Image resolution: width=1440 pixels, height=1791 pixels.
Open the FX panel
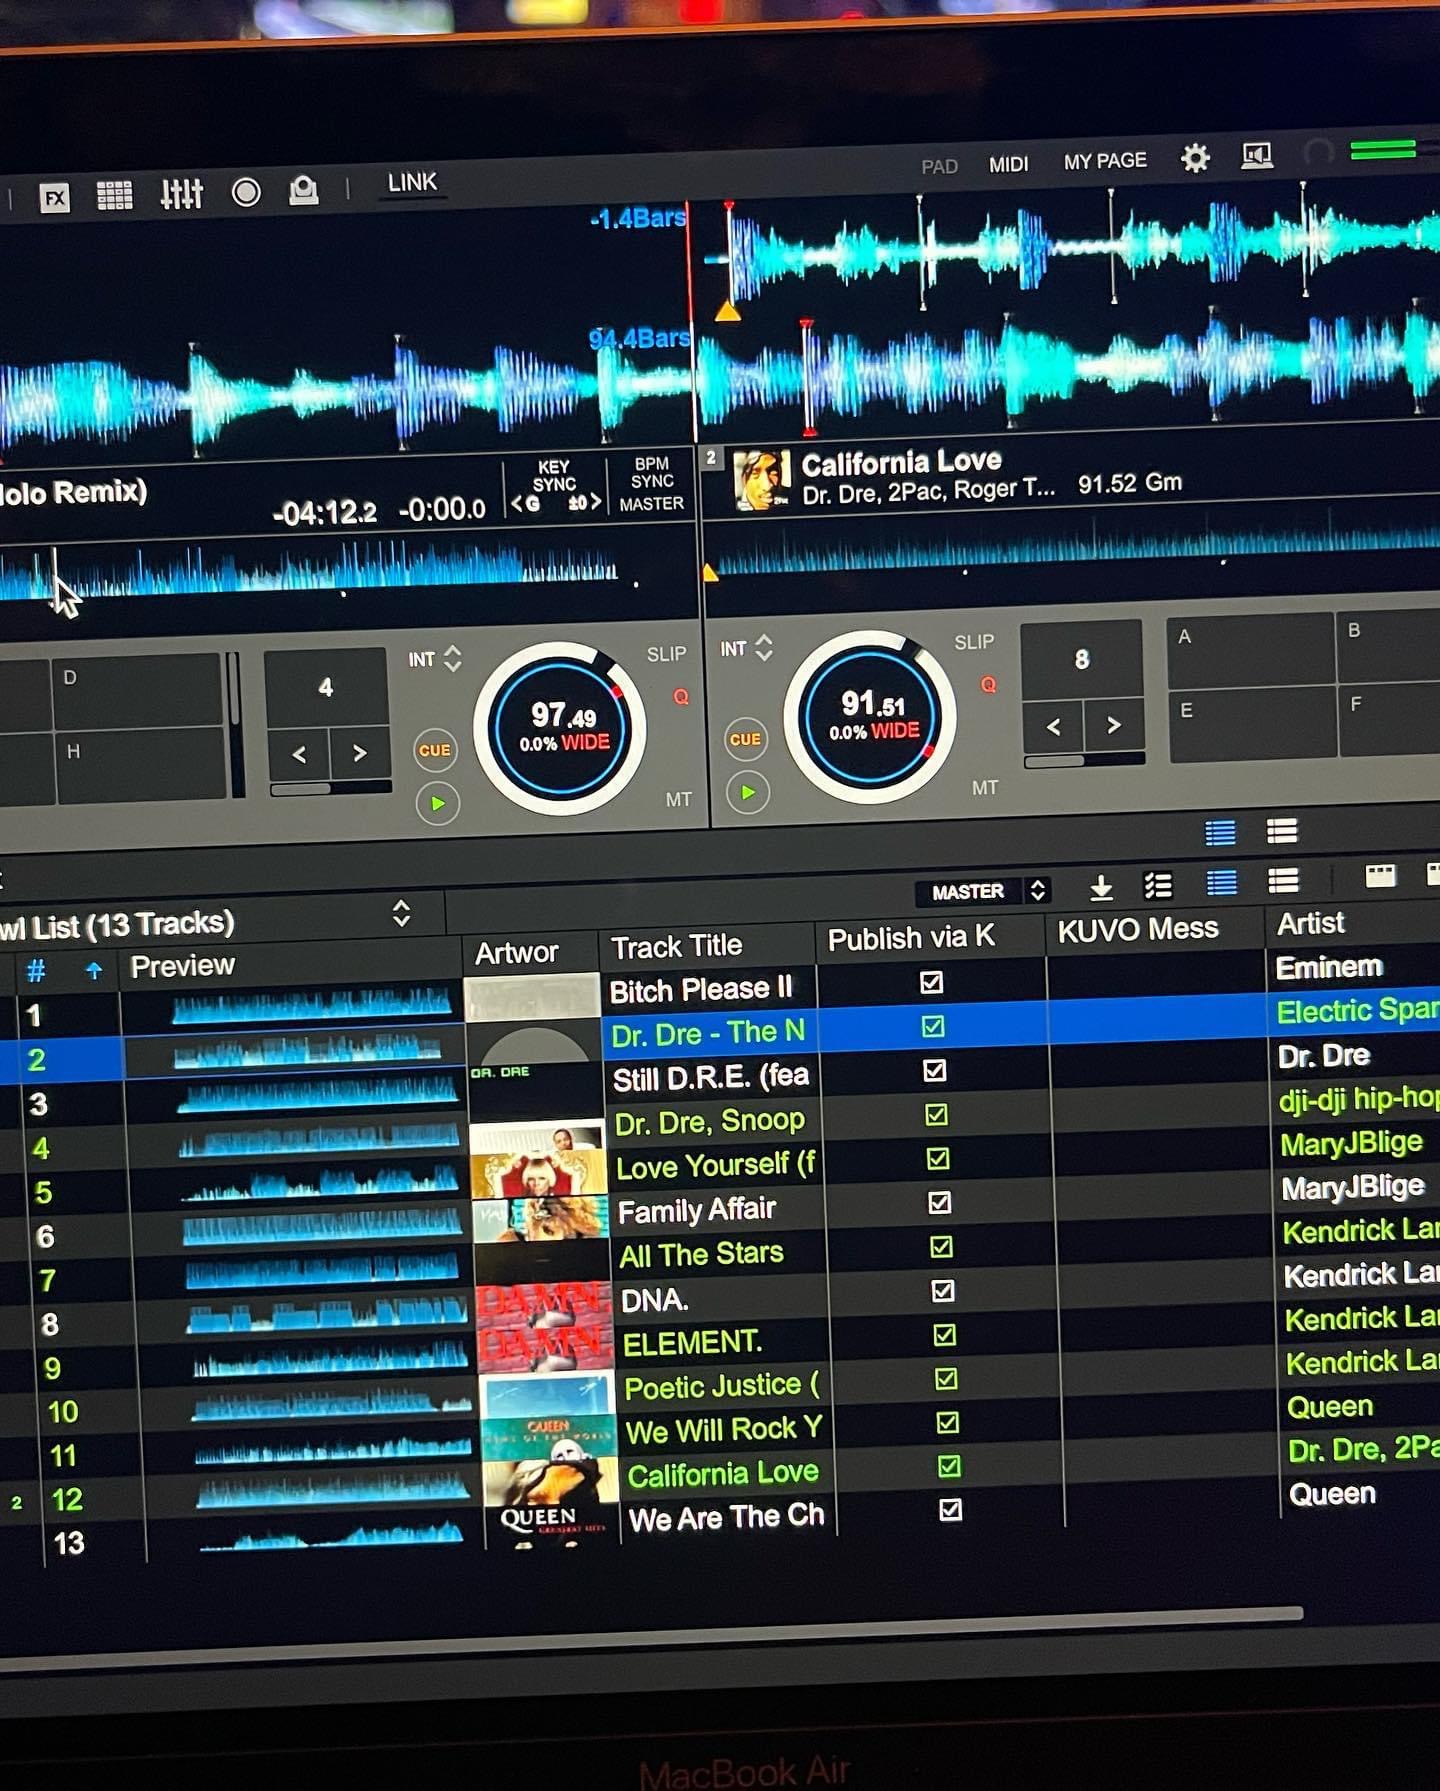54,197
